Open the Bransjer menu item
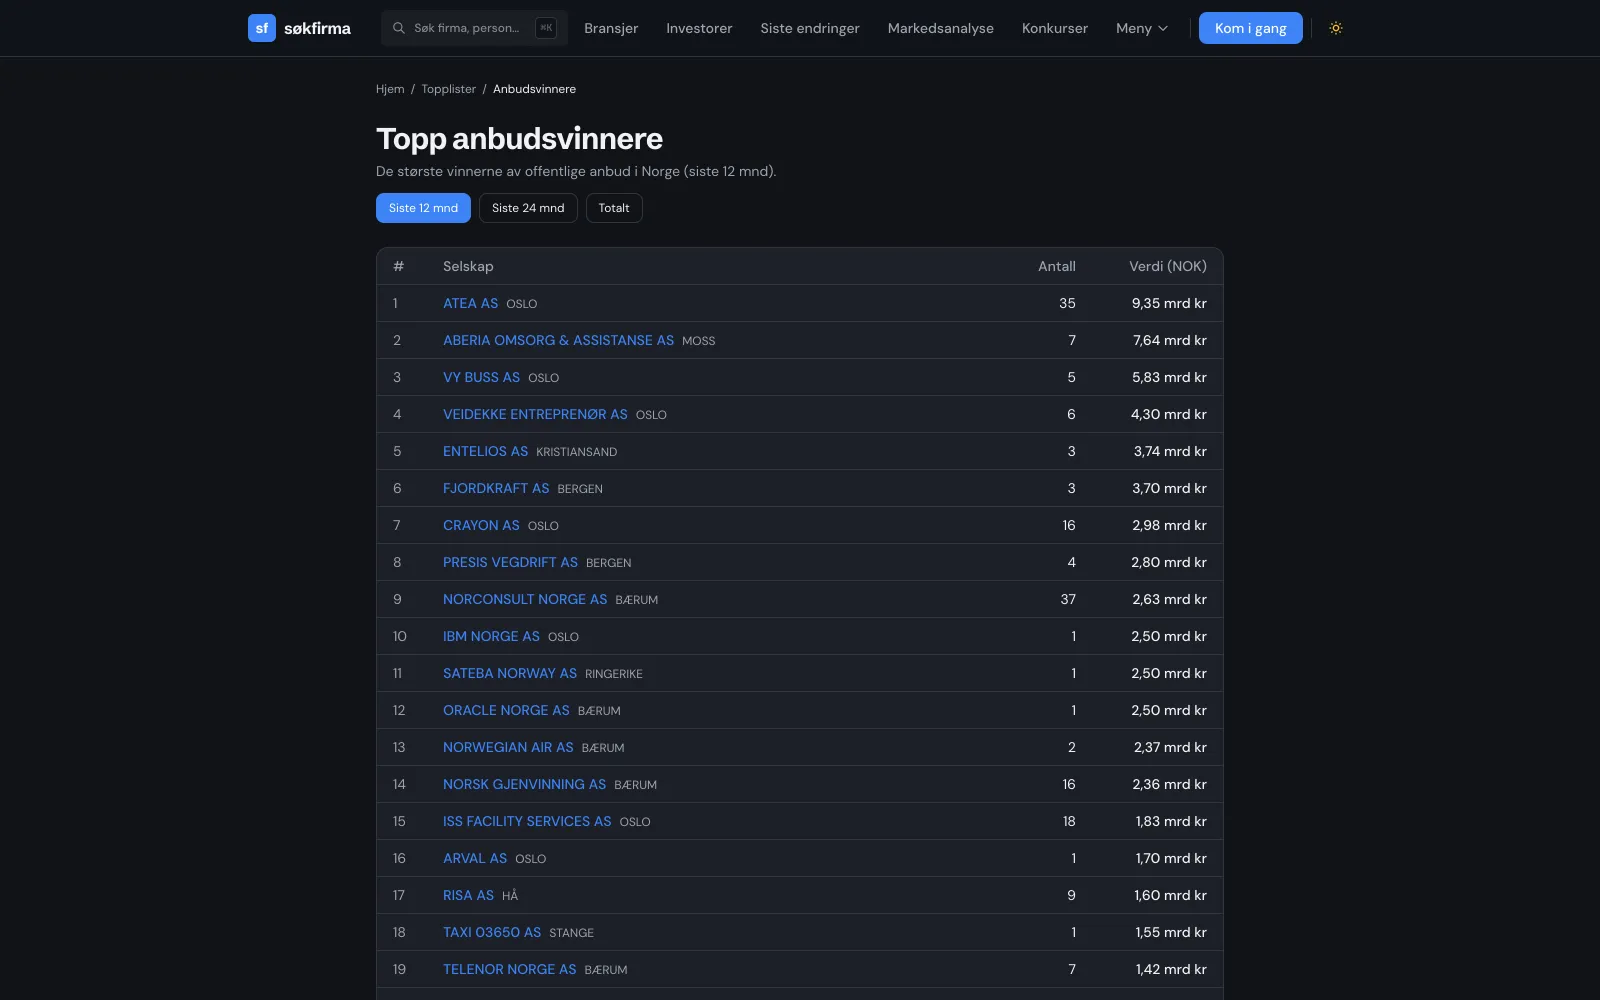 [611, 28]
